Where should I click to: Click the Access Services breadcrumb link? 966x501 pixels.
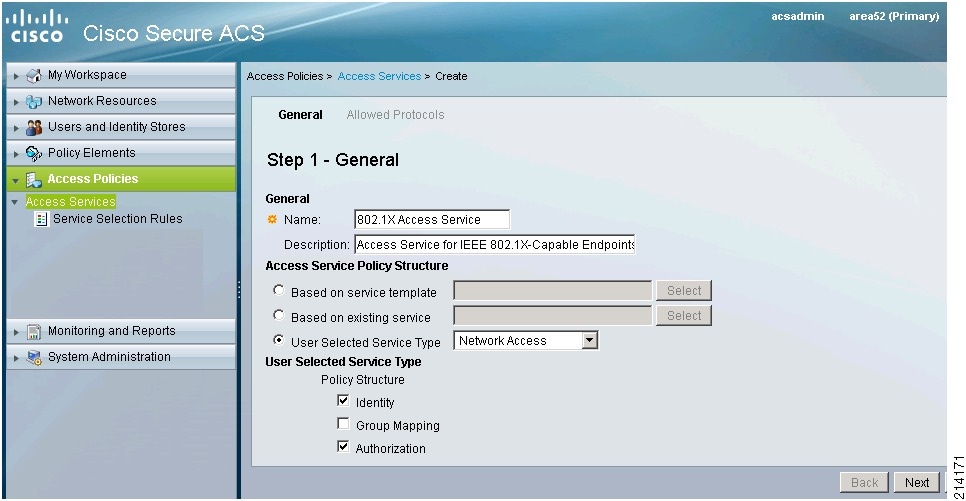point(379,76)
